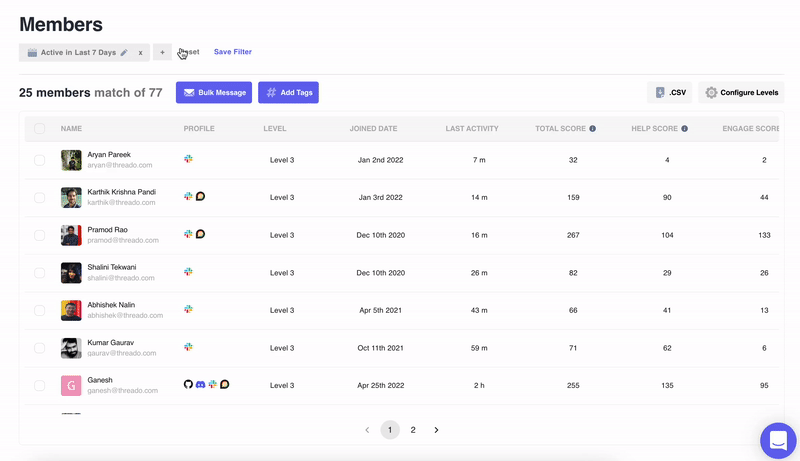The width and height of the screenshot is (800, 461).
Task: Export members as .CSV
Action: pyautogui.click(x=669, y=92)
